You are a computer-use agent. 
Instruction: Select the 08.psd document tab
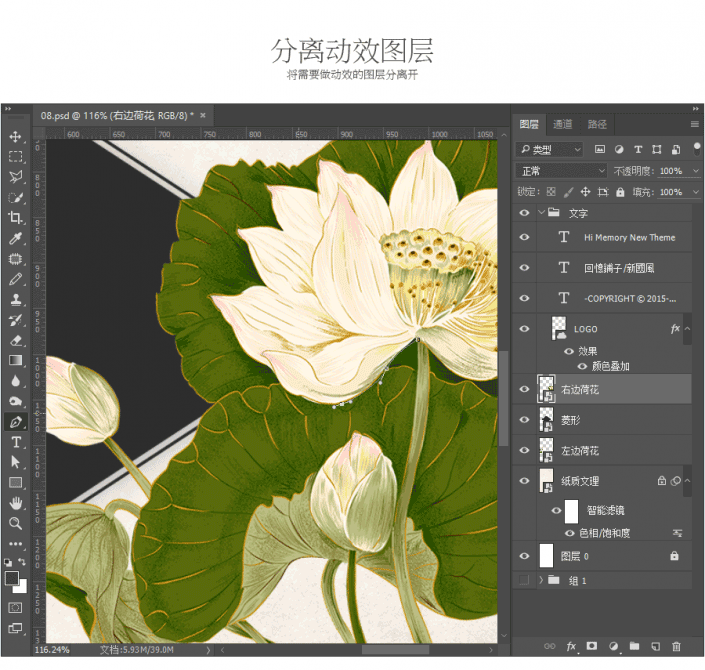pyautogui.click(x=117, y=116)
